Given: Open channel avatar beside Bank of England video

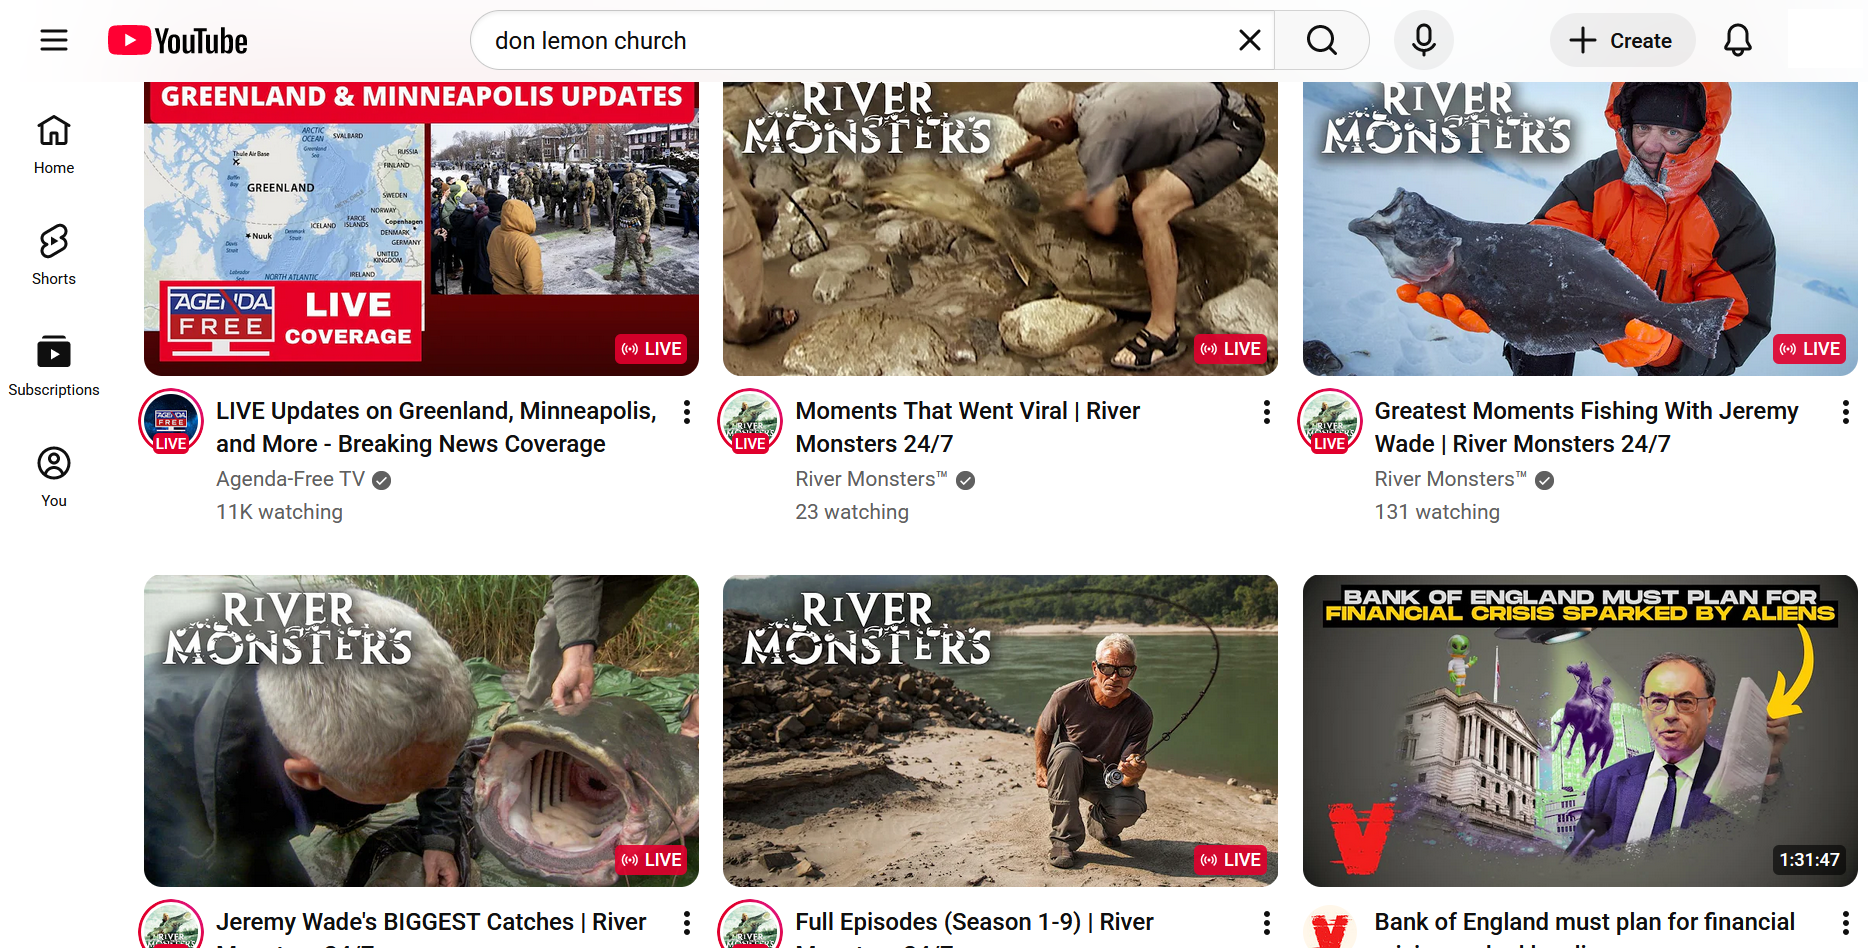Looking at the screenshot, I should tap(1330, 927).
